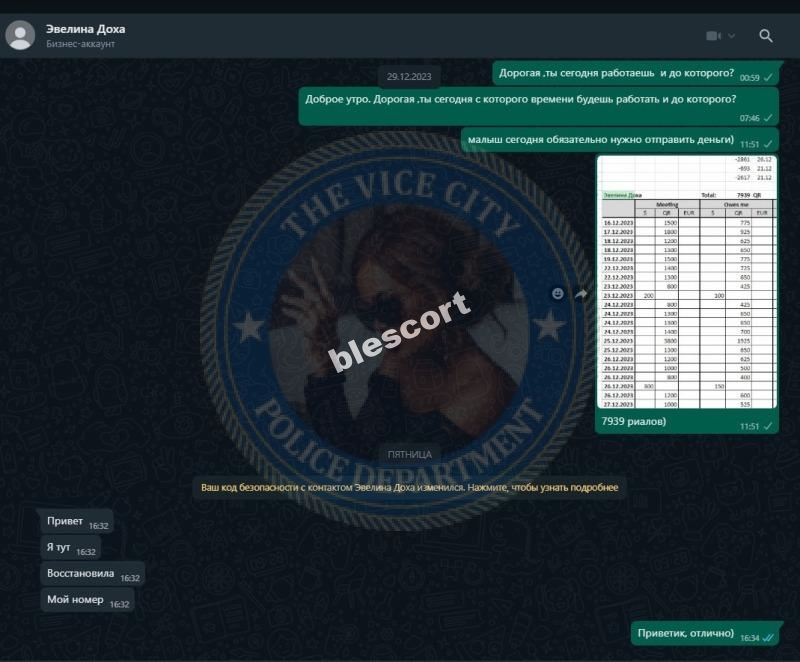The image size is (800, 662).
Task: Click delivery checkmark on 07:46 message
Action: 768,118
